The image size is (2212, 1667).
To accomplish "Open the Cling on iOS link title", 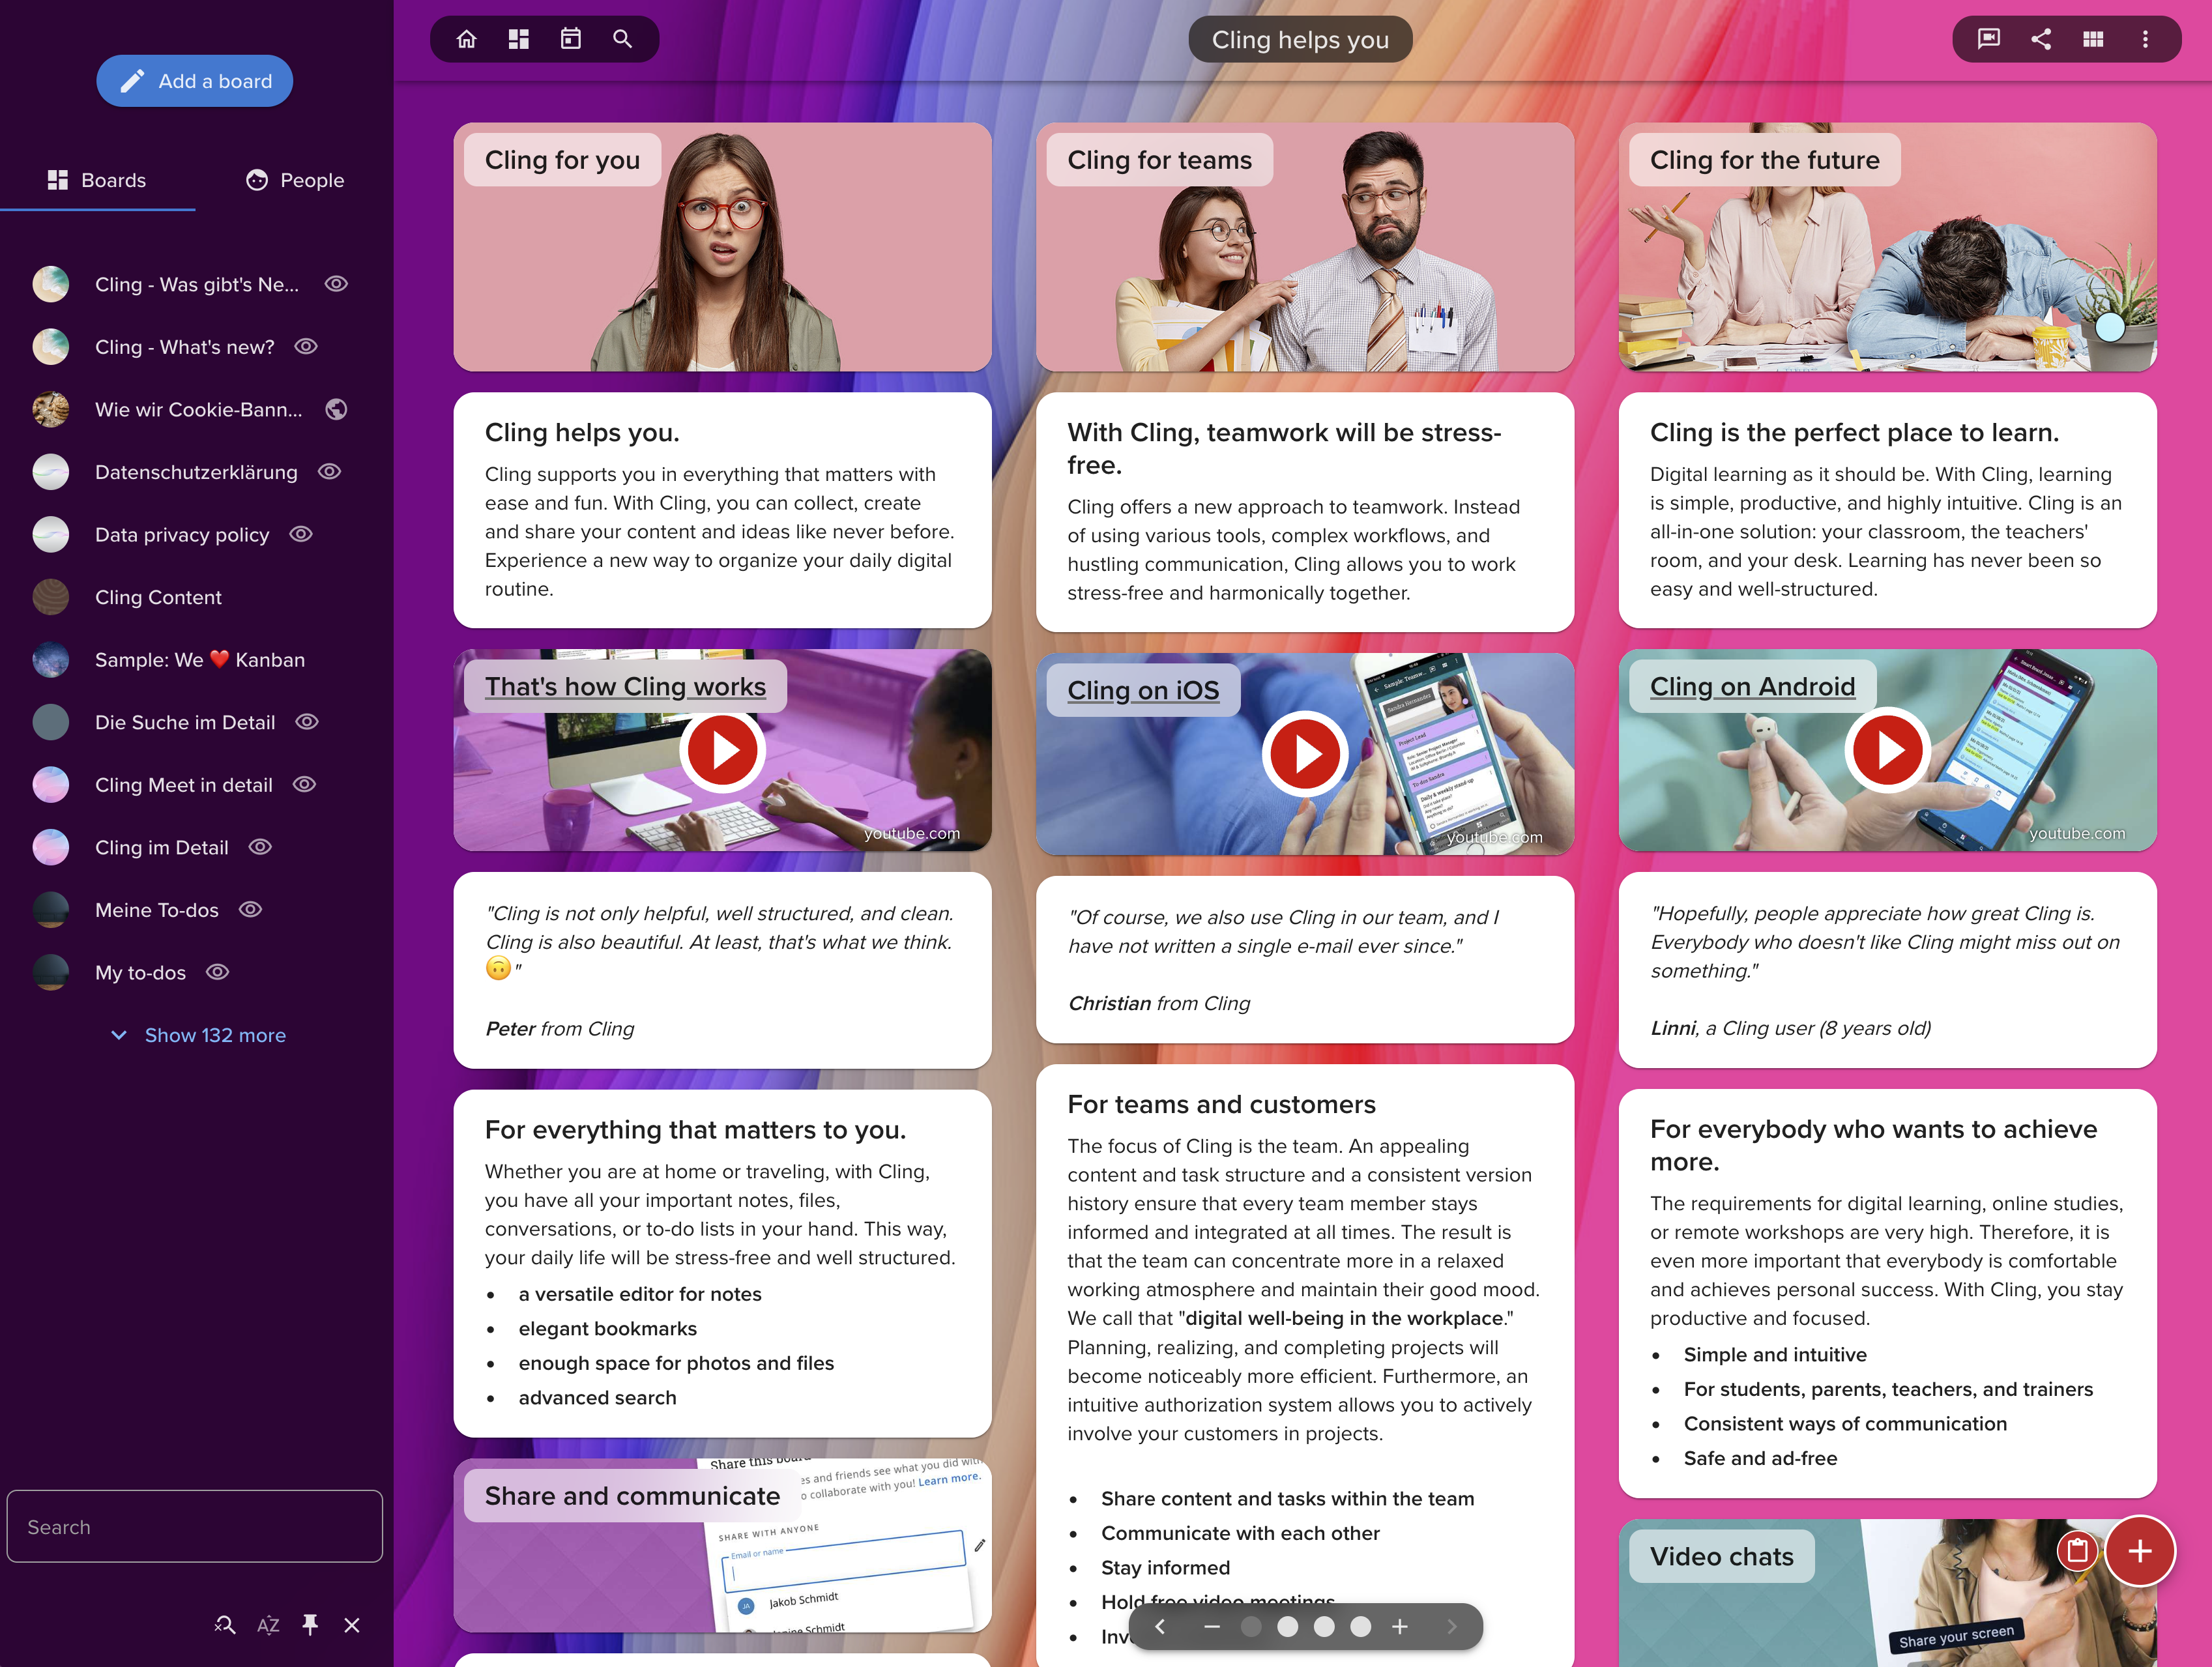I will click(1143, 690).
